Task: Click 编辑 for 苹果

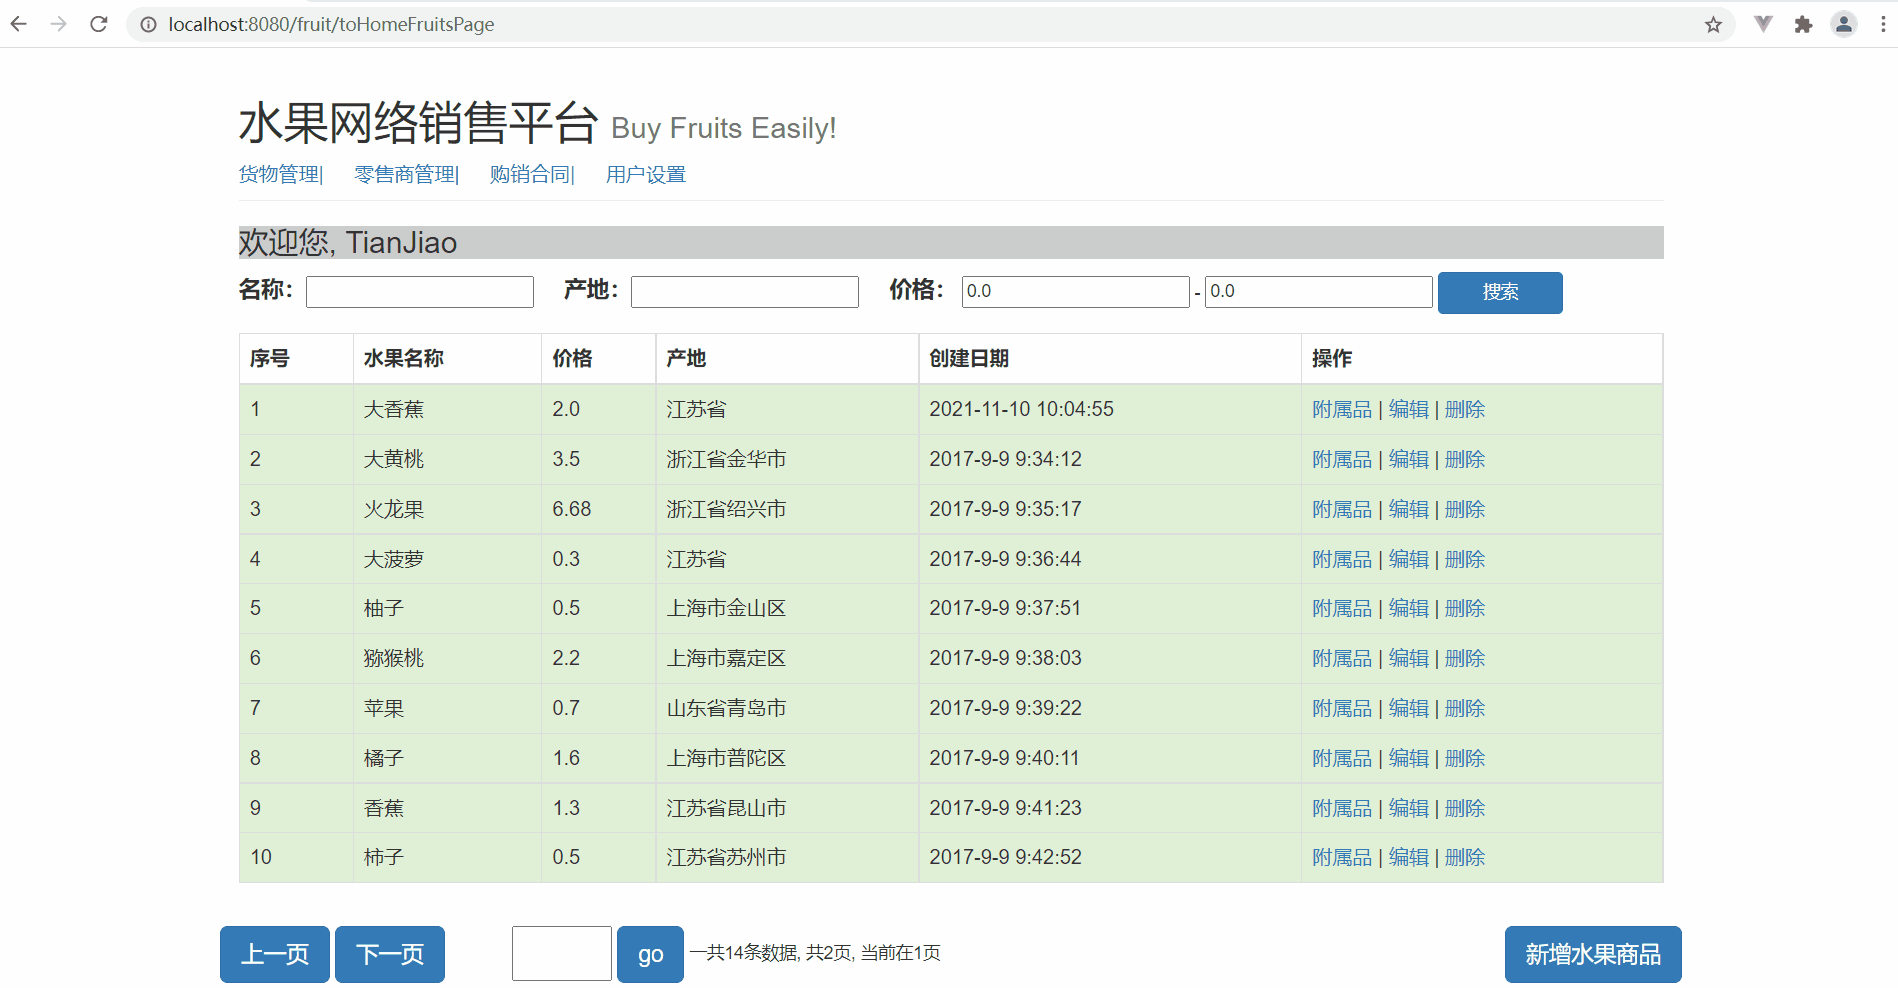Action: tap(1409, 708)
